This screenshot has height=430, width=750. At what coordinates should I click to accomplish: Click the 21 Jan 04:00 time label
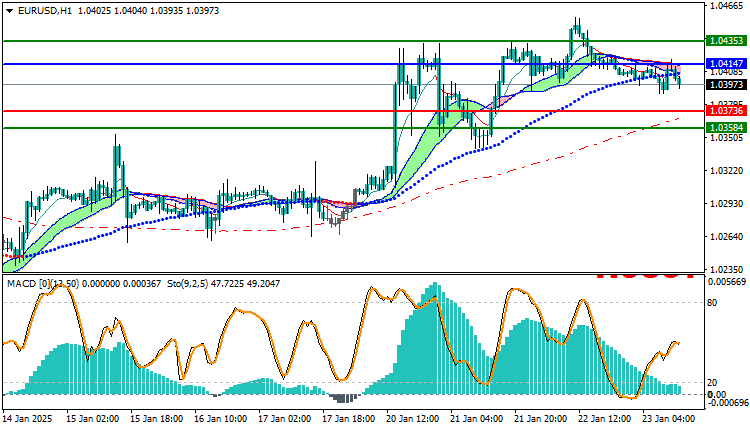point(477,419)
